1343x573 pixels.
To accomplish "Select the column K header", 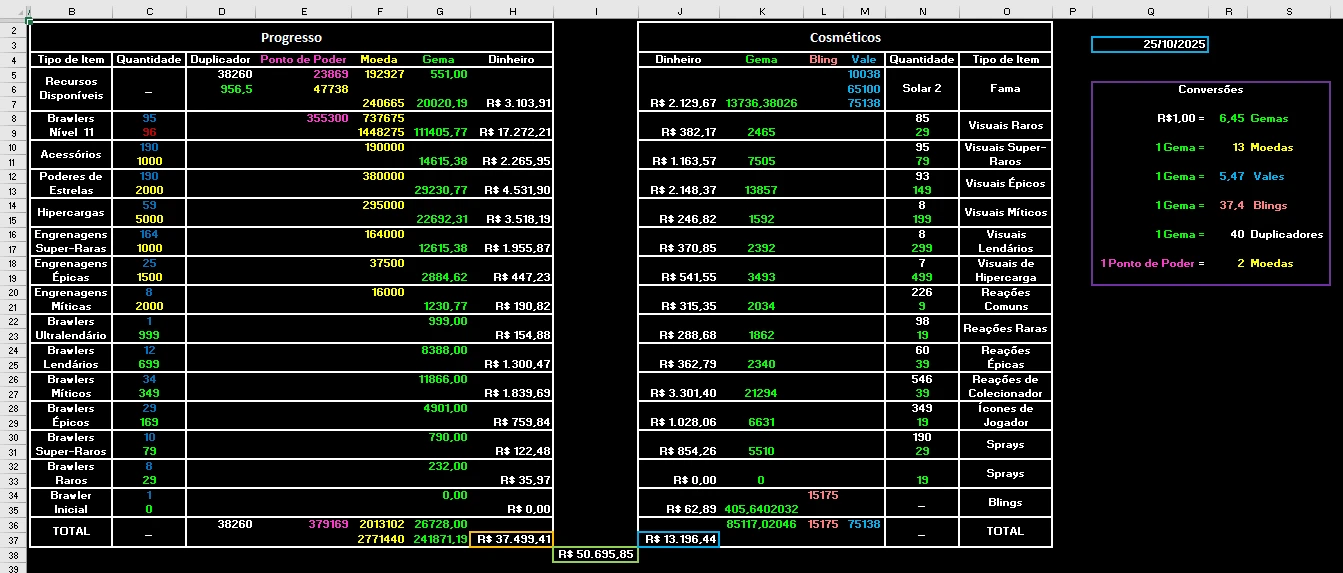I will (761, 12).
